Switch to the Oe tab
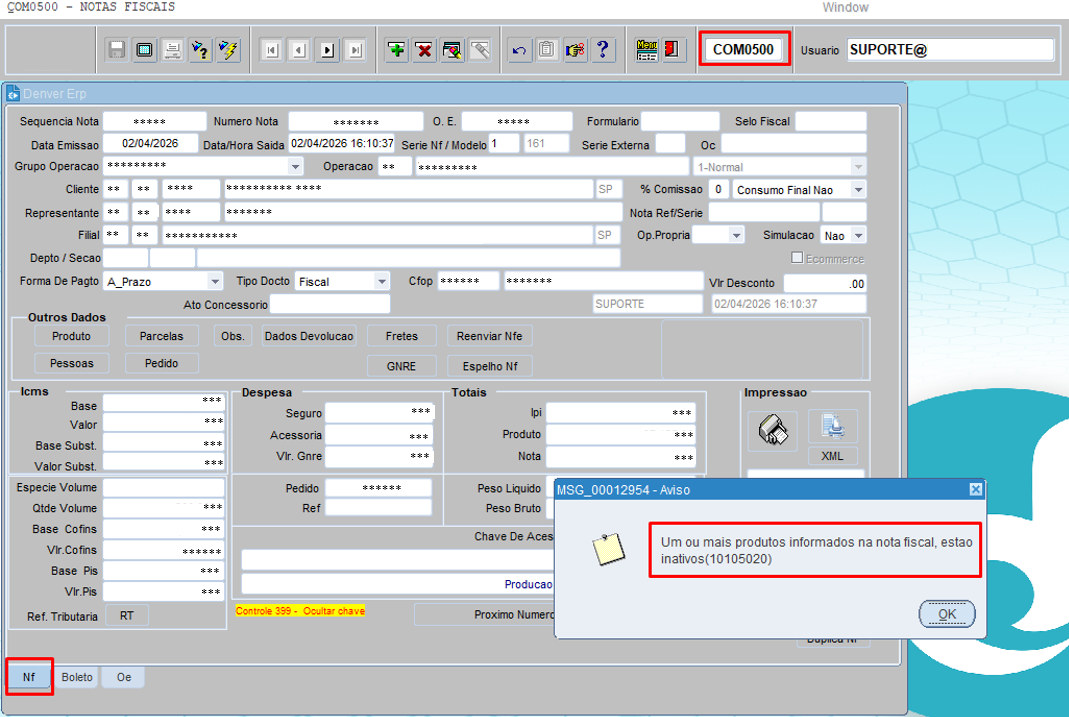Viewport: 1069px width, 717px height. (124, 677)
